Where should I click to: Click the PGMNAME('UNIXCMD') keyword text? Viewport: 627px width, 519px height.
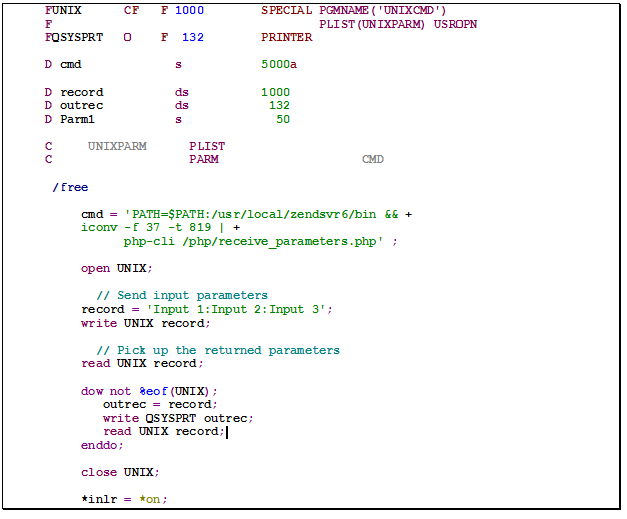(383, 10)
